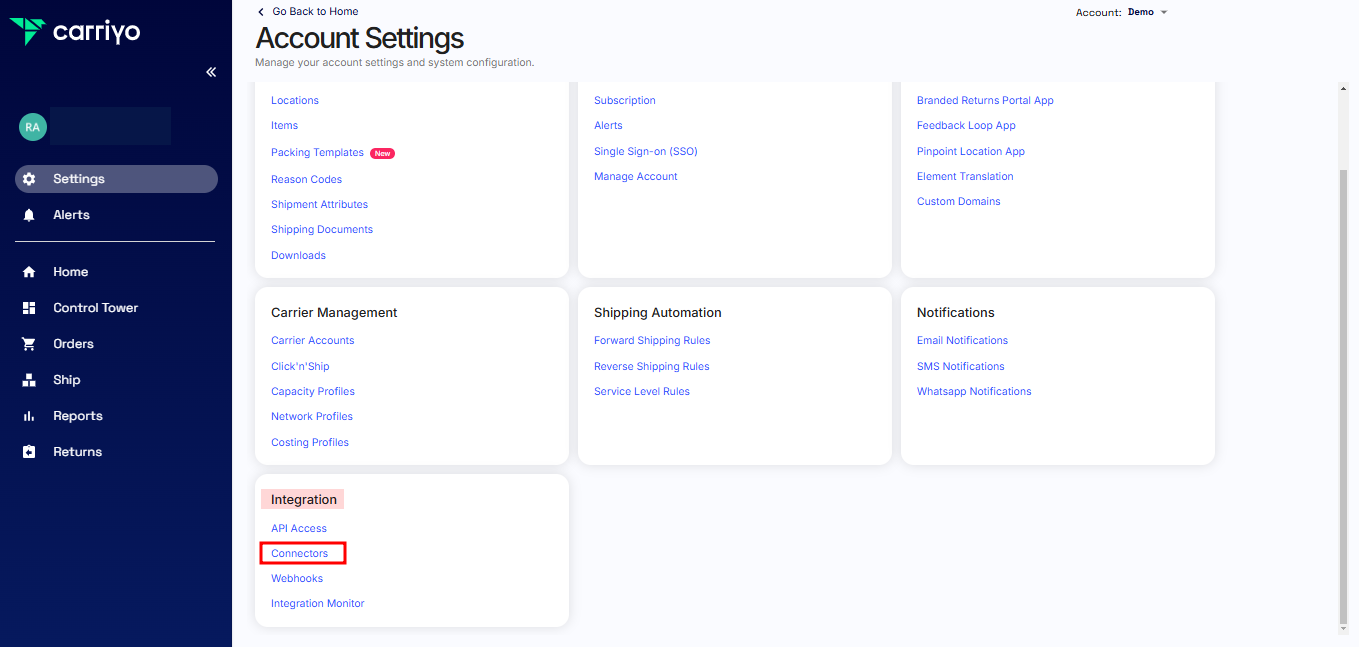Open Click'n'Ship link
1359x647 pixels.
pyautogui.click(x=300, y=367)
